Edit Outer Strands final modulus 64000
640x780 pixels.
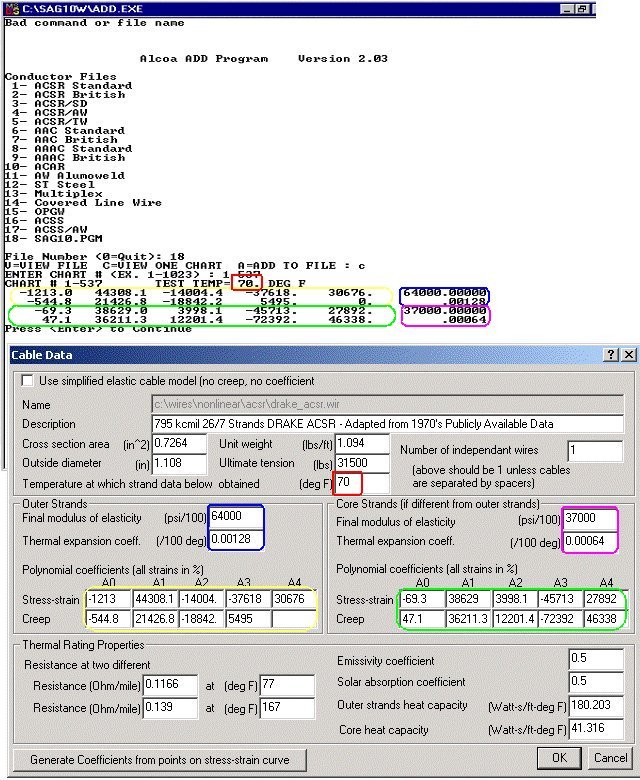pos(236,516)
